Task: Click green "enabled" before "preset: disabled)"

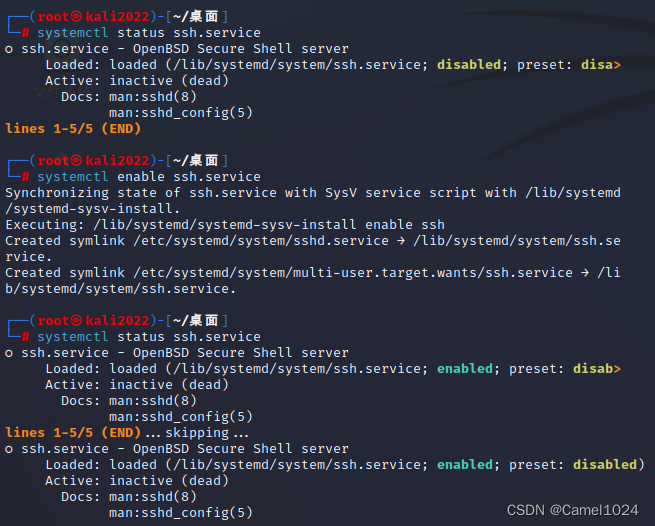Action: [465, 465]
